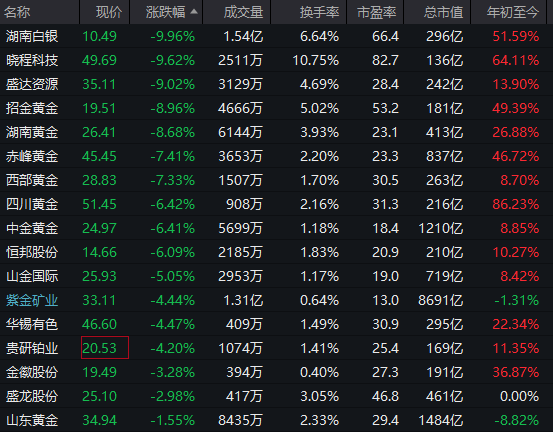Viewport: 553px width, 432px height.
Task: Select stock 恒邦股份
Action: tap(32, 252)
